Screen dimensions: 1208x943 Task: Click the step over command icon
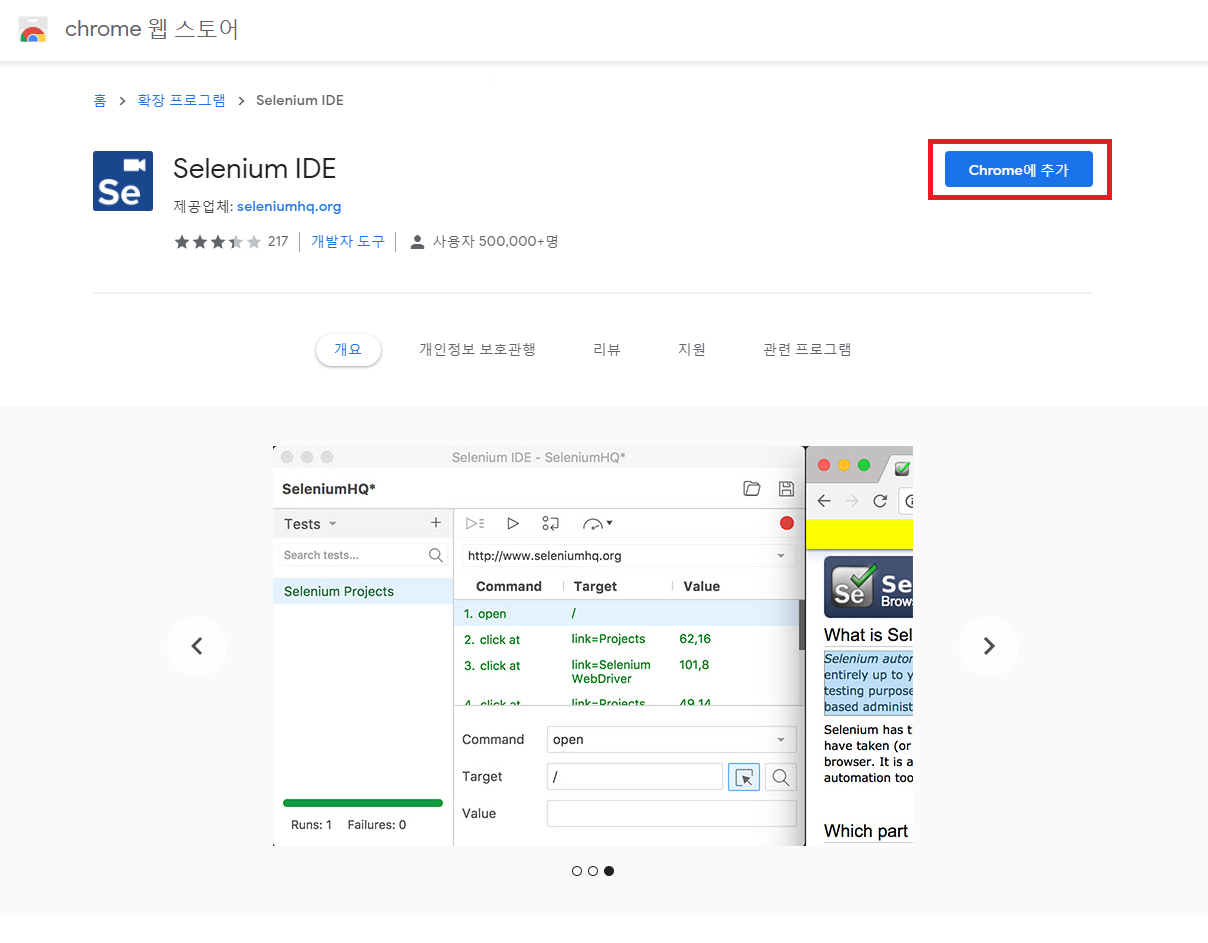coord(550,523)
